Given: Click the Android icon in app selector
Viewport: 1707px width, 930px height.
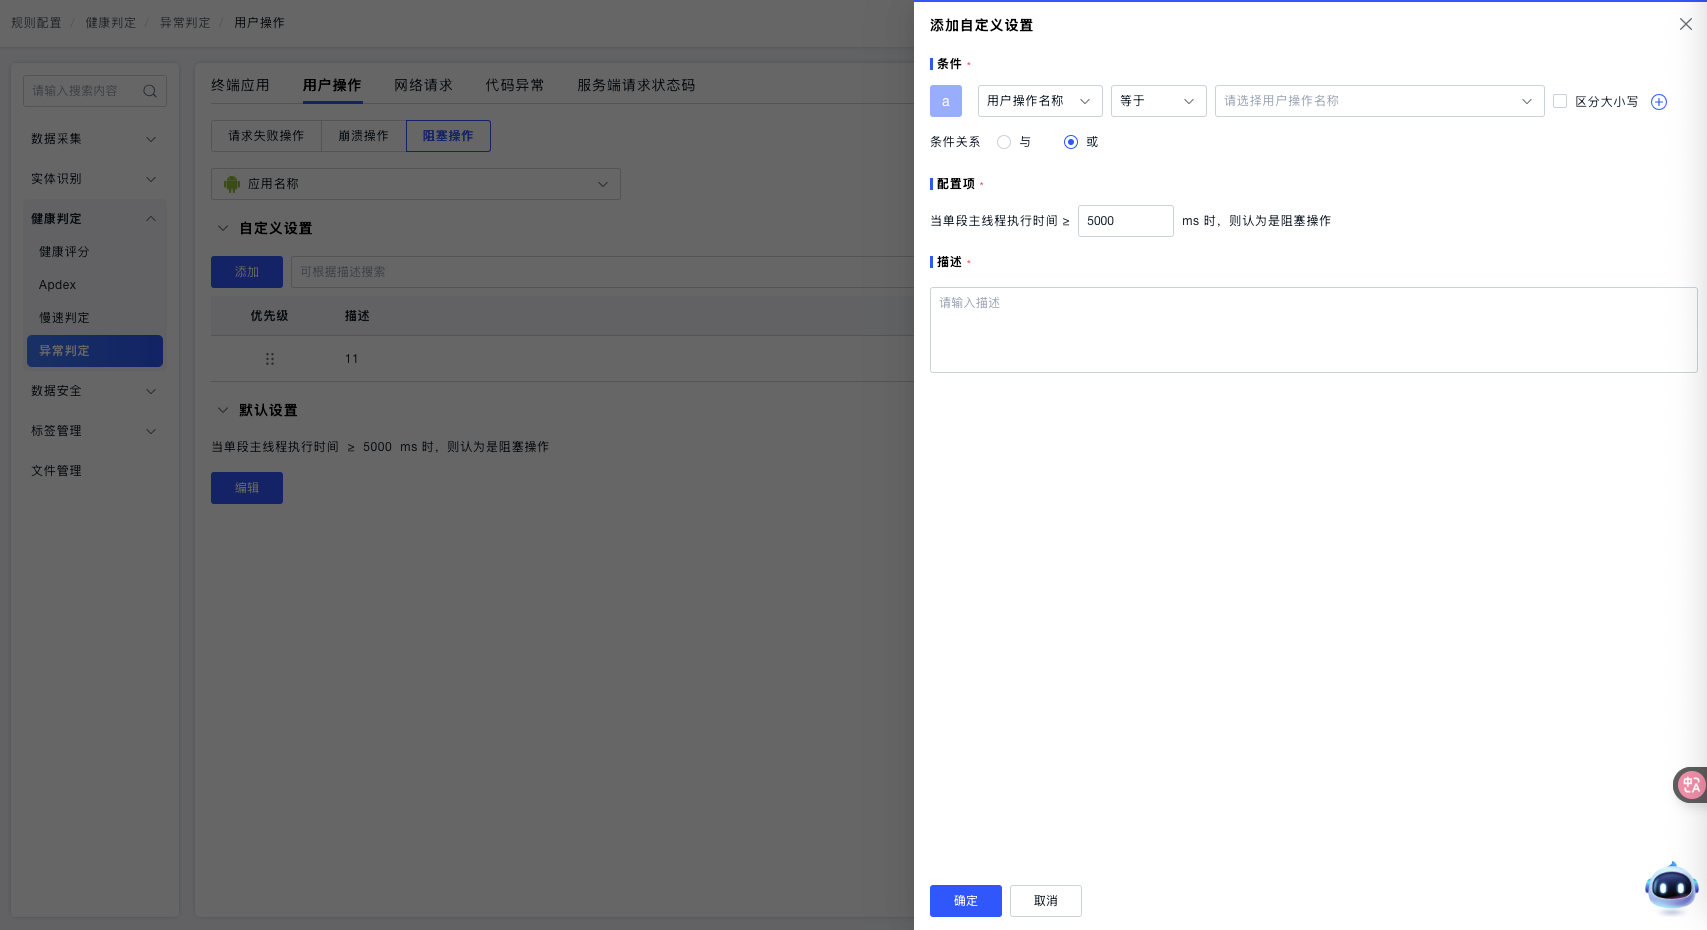Looking at the screenshot, I should [x=232, y=184].
